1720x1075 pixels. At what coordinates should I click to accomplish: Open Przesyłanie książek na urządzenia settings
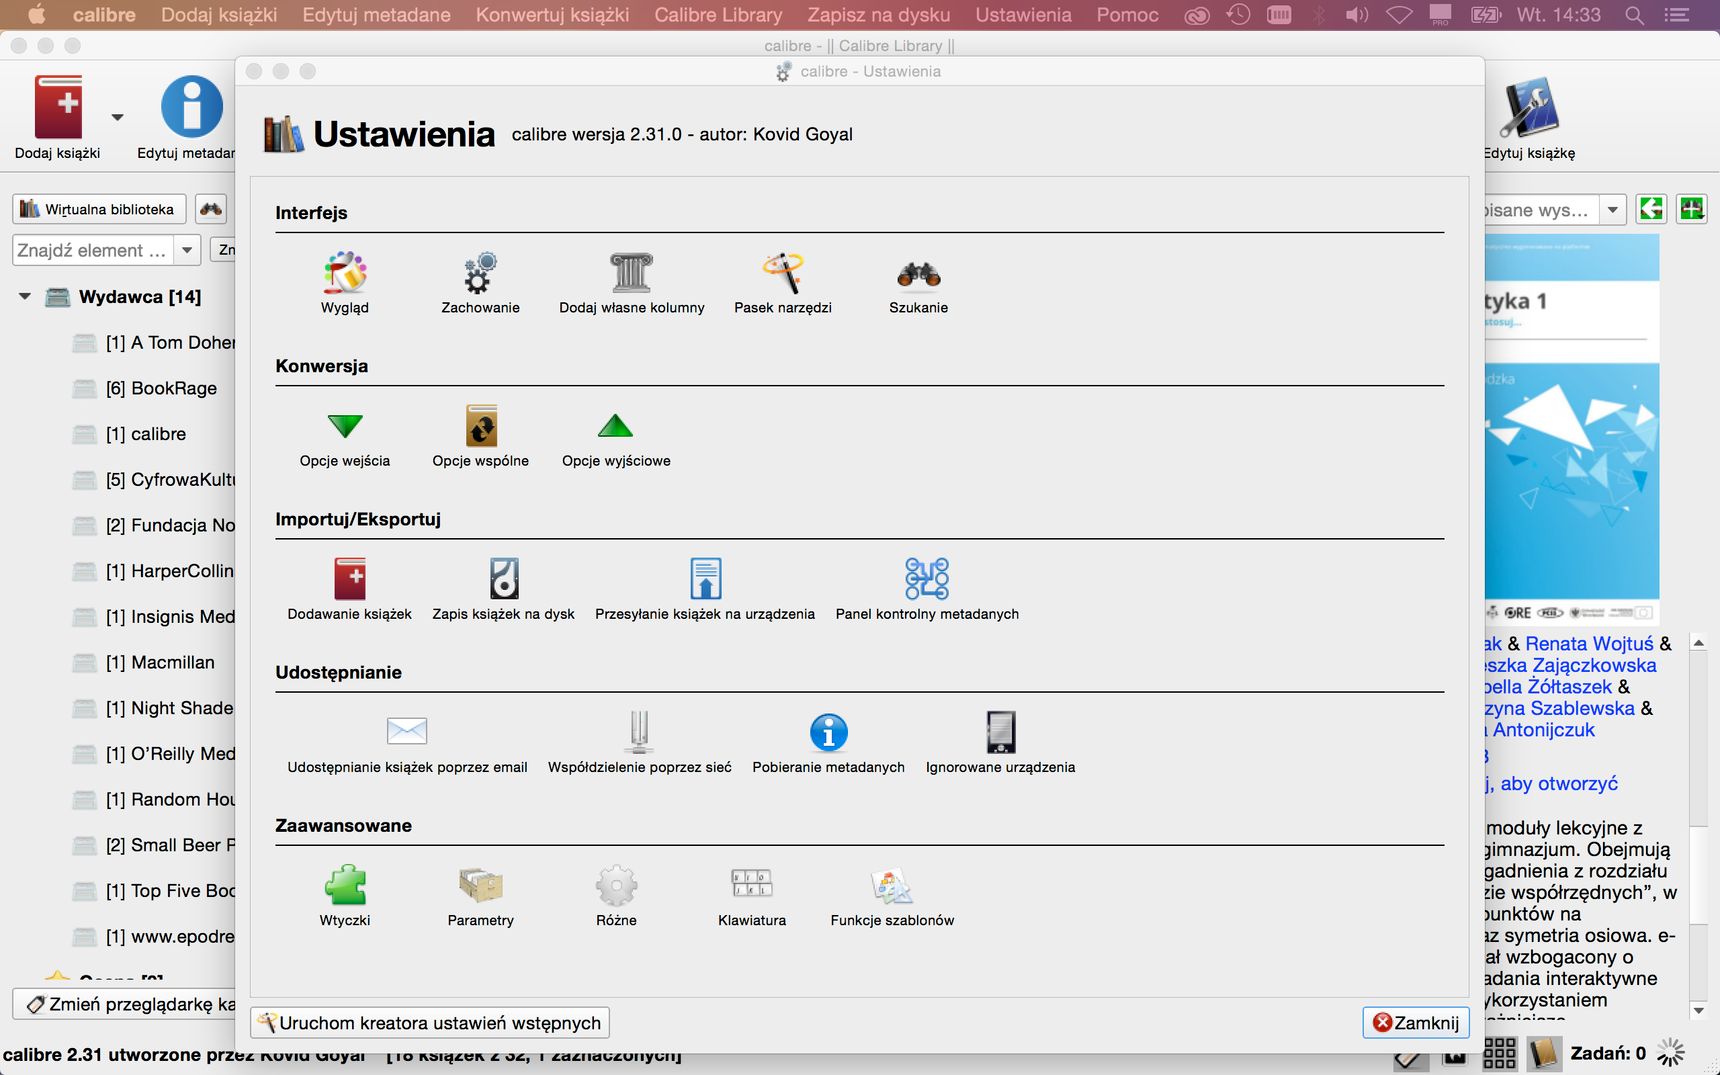(705, 590)
